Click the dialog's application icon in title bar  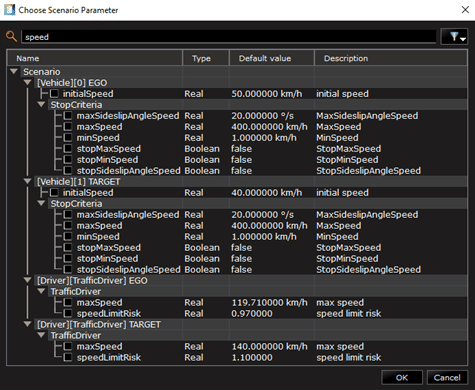coord(9,10)
